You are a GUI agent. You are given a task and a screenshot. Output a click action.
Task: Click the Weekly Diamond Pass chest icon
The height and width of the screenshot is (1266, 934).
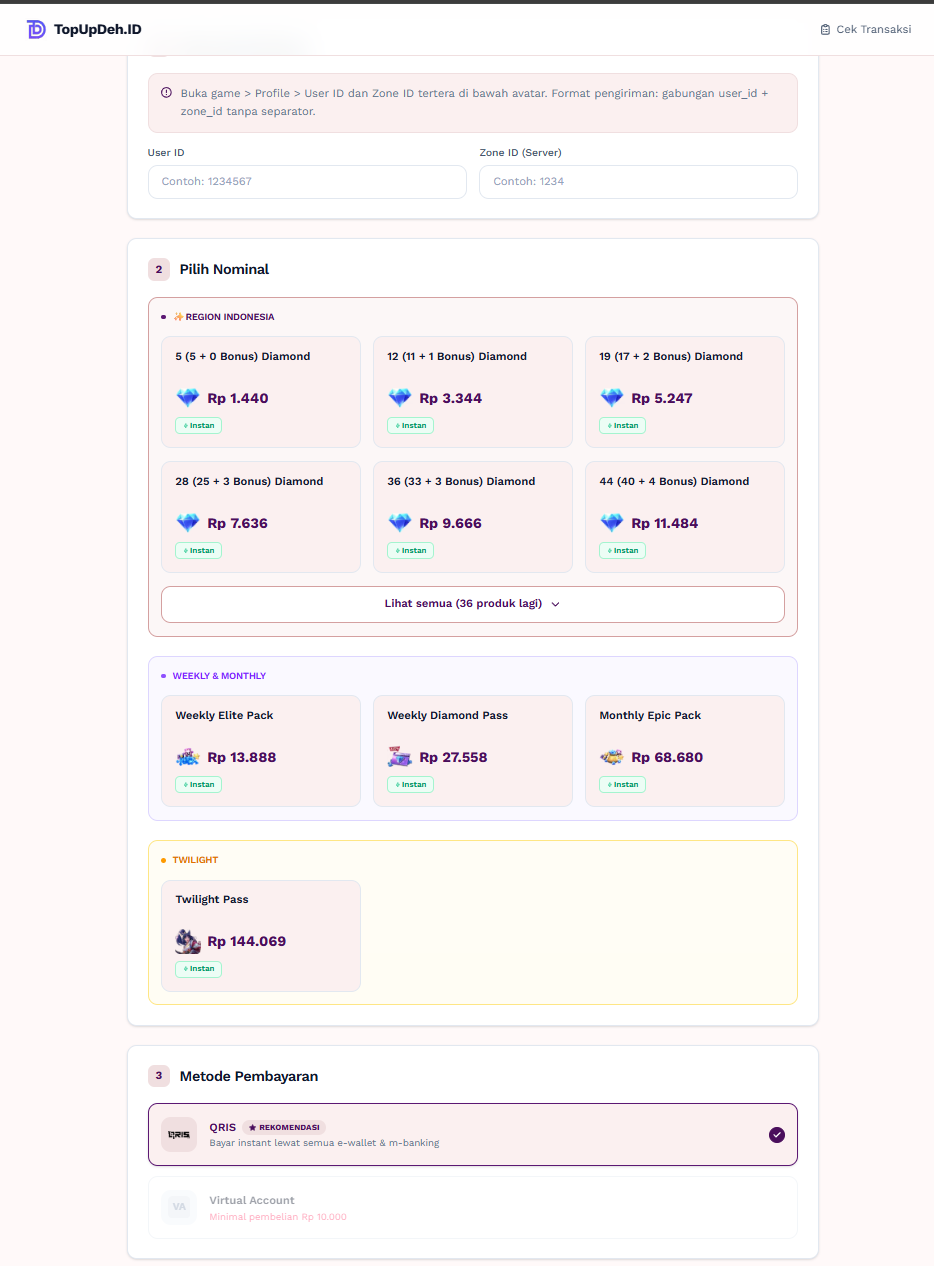coord(400,757)
